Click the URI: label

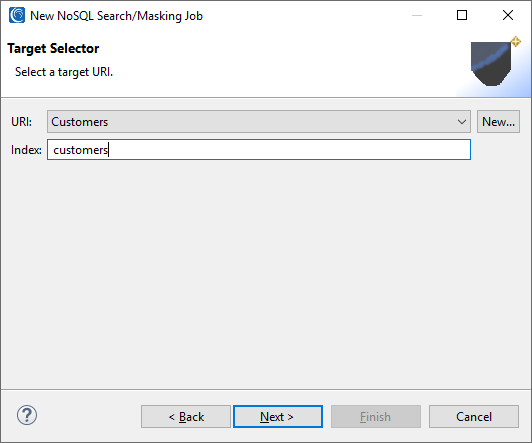(x=21, y=122)
